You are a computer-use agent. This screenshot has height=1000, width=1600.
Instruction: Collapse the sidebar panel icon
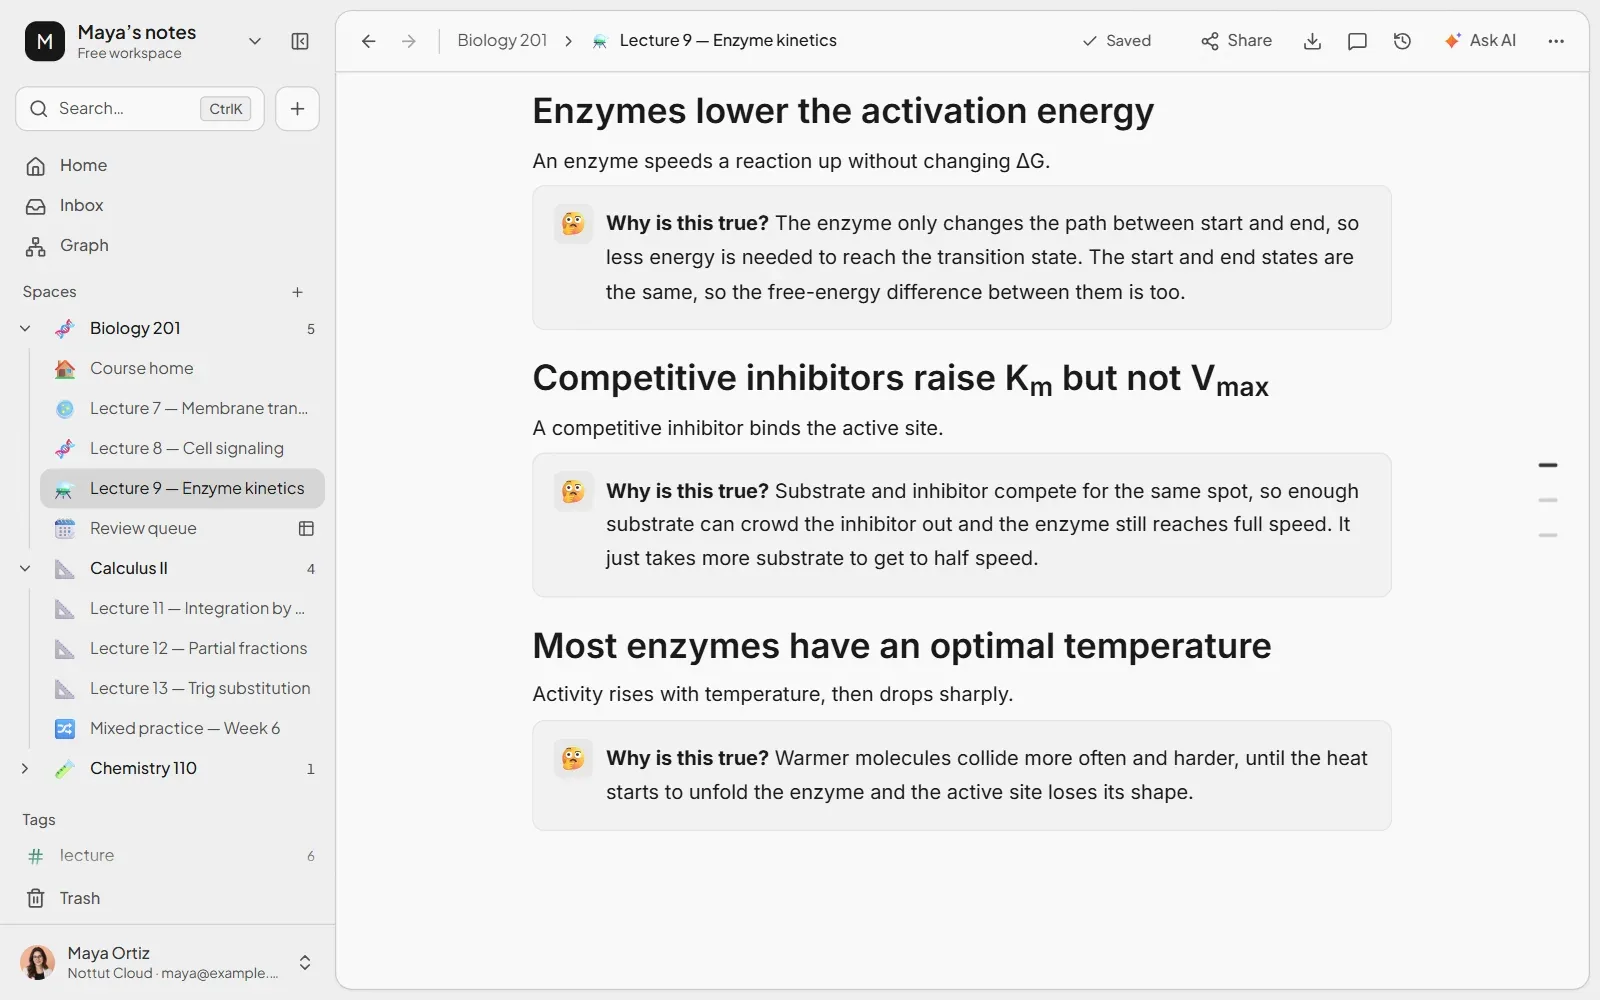point(300,41)
